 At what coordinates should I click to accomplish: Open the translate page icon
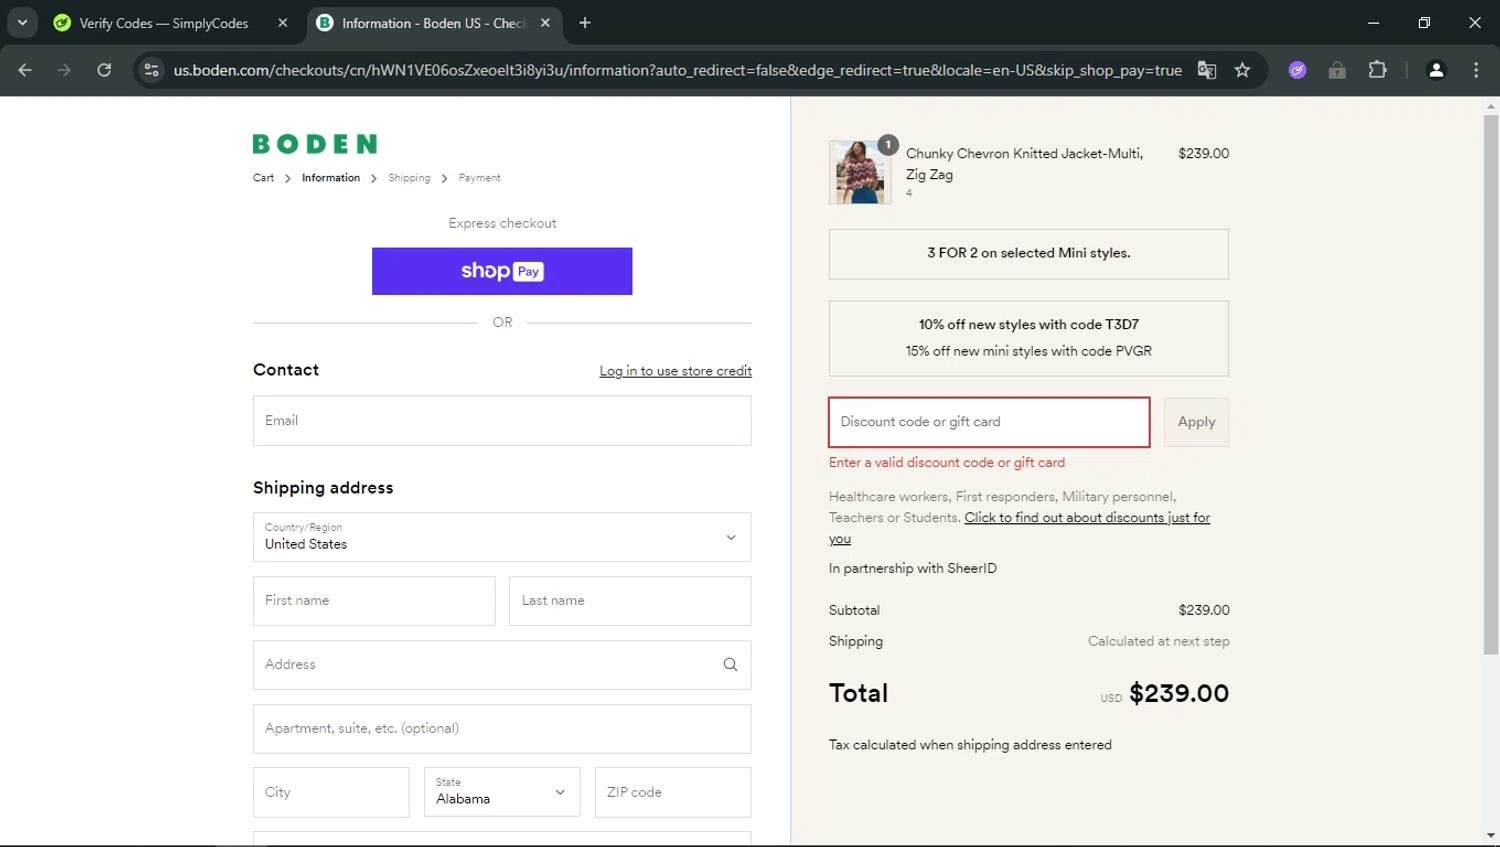point(1207,70)
